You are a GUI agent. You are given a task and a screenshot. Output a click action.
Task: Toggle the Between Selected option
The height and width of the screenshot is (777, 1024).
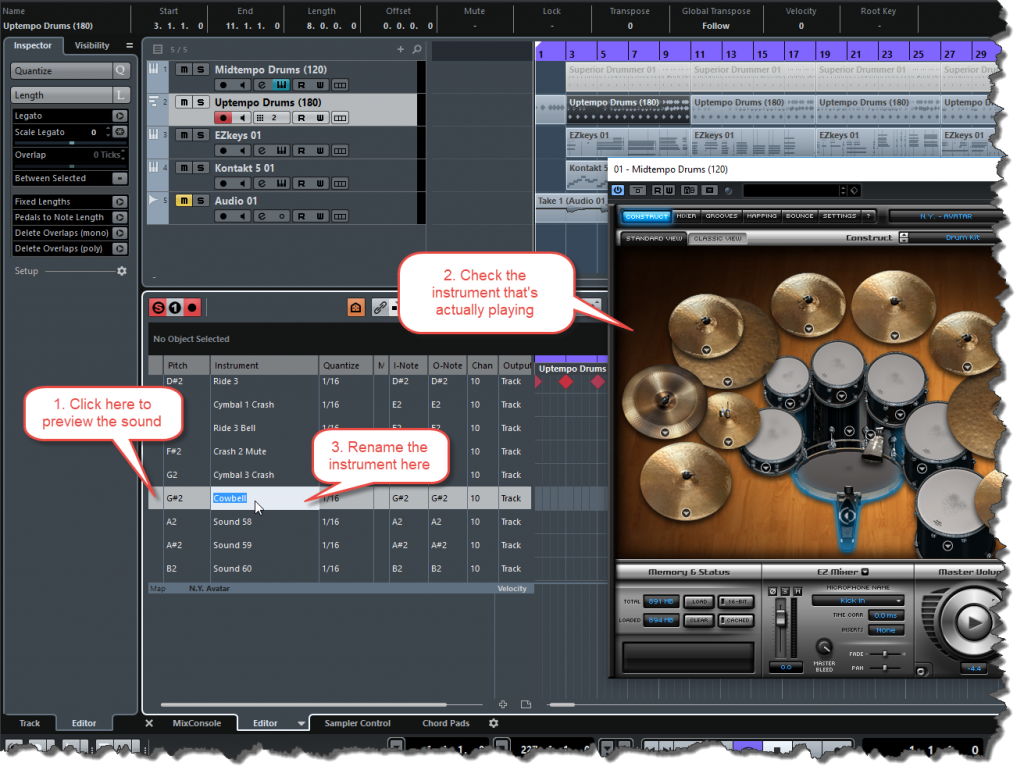point(120,178)
